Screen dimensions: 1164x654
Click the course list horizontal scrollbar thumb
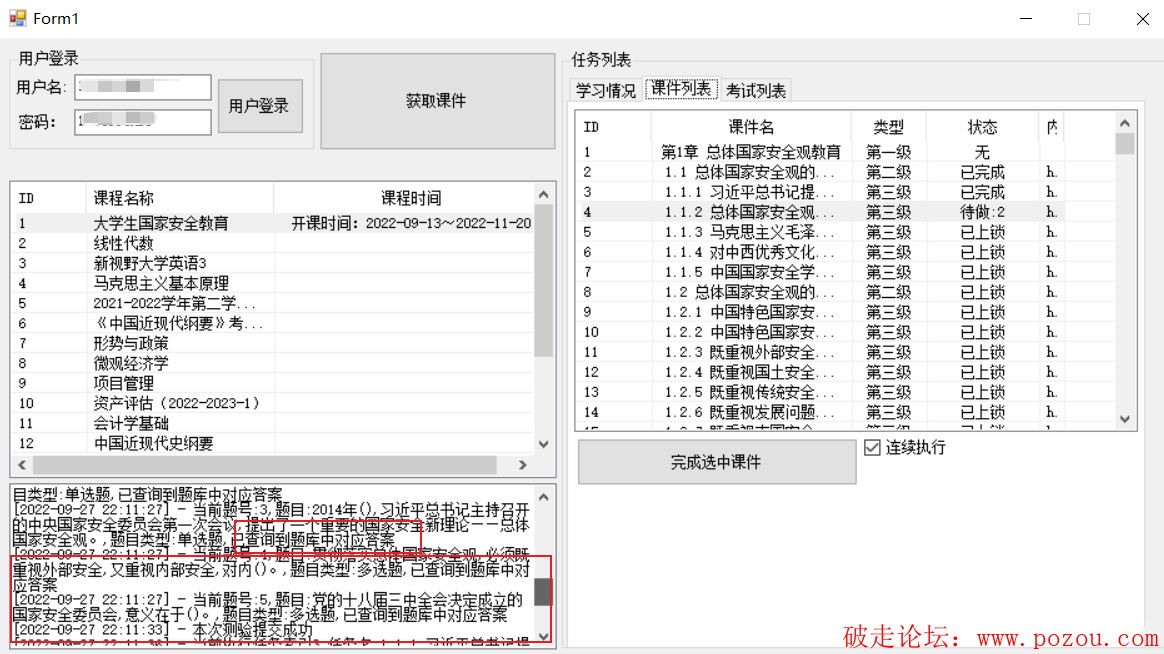[264, 465]
